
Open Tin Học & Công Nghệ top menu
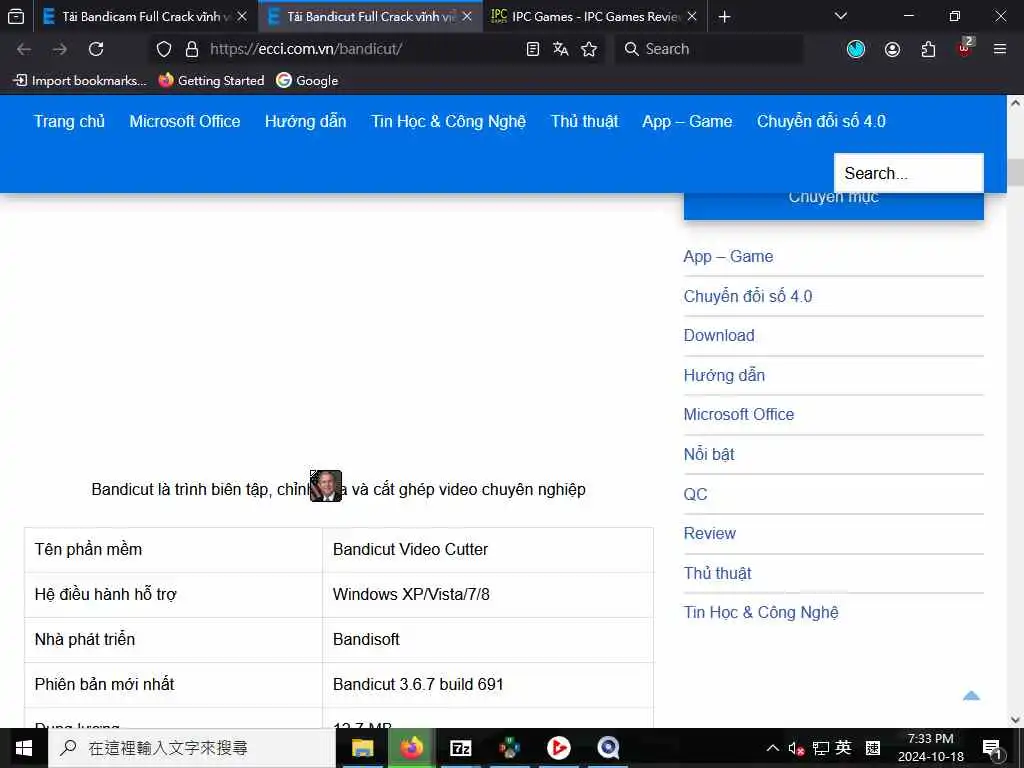coord(448,121)
